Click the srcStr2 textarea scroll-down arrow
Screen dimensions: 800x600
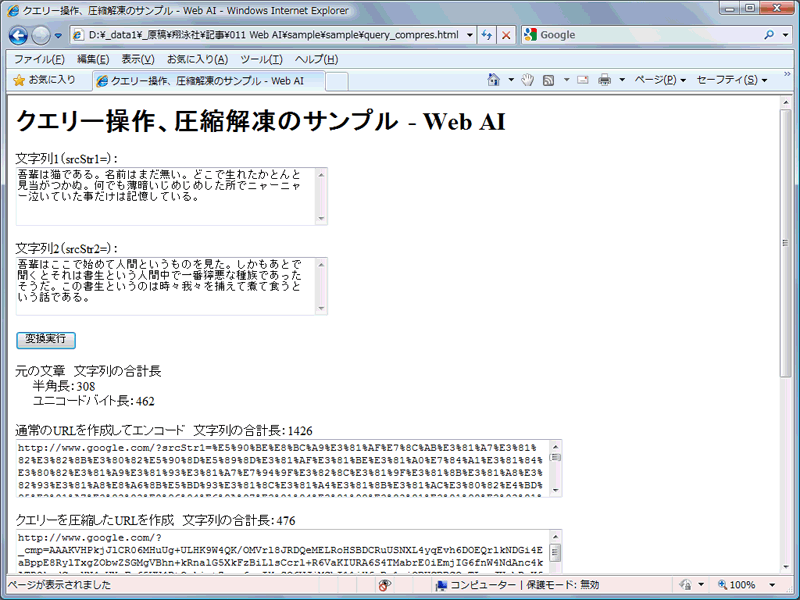click(x=321, y=308)
